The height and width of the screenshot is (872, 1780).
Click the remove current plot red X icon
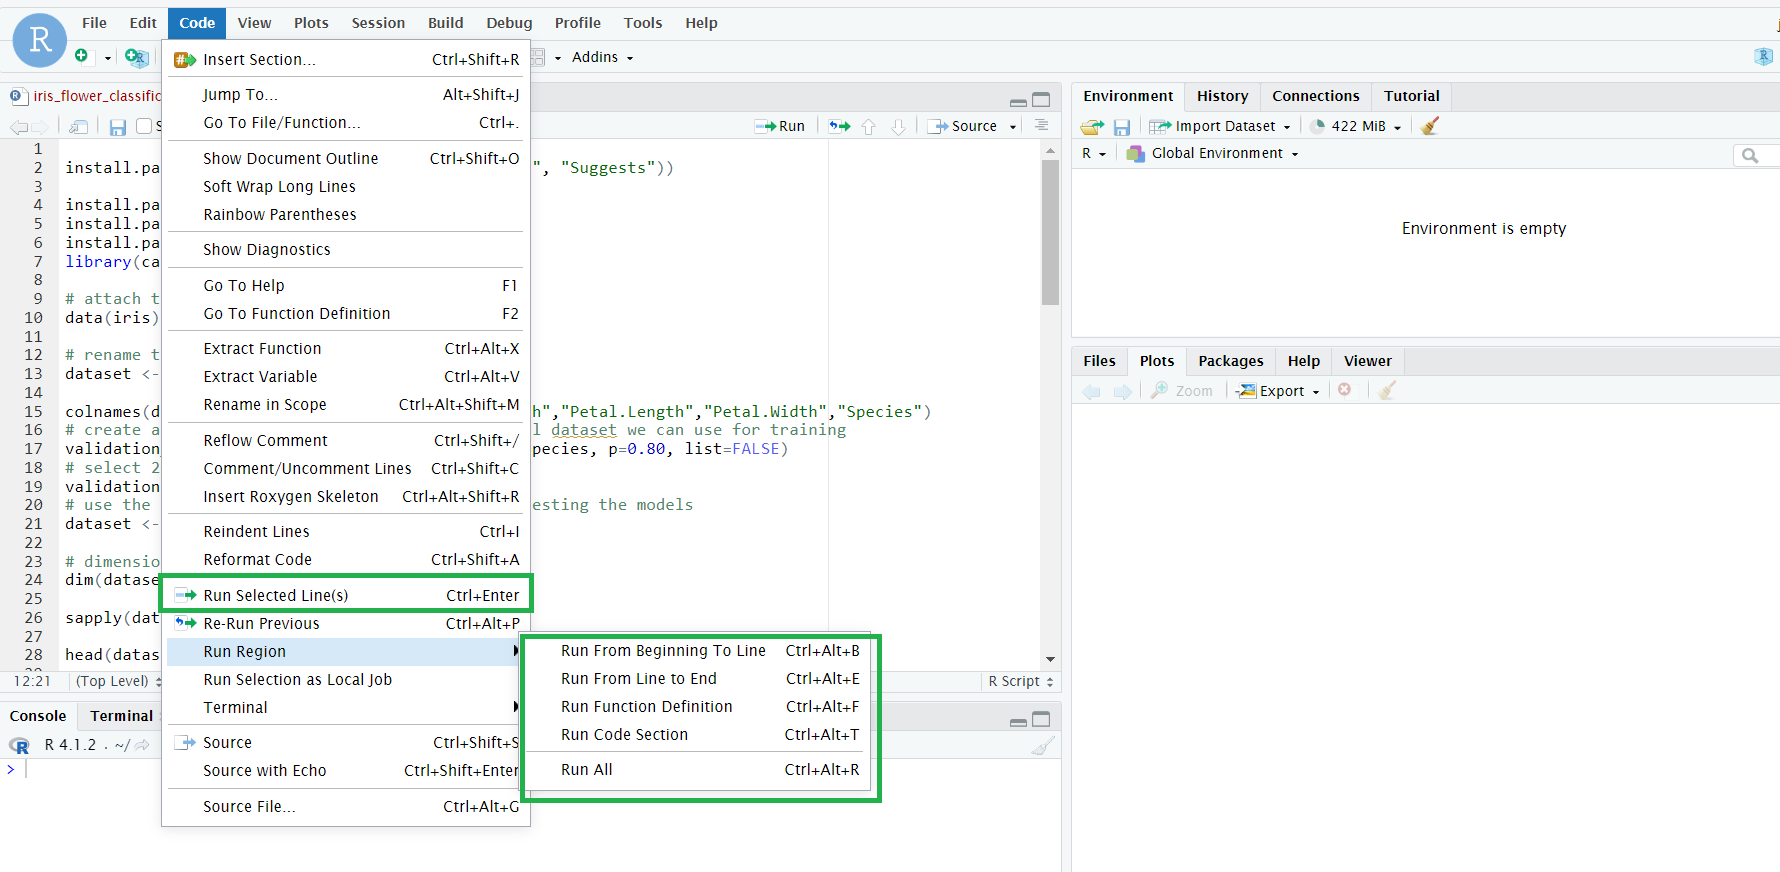[x=1345, y=390]
